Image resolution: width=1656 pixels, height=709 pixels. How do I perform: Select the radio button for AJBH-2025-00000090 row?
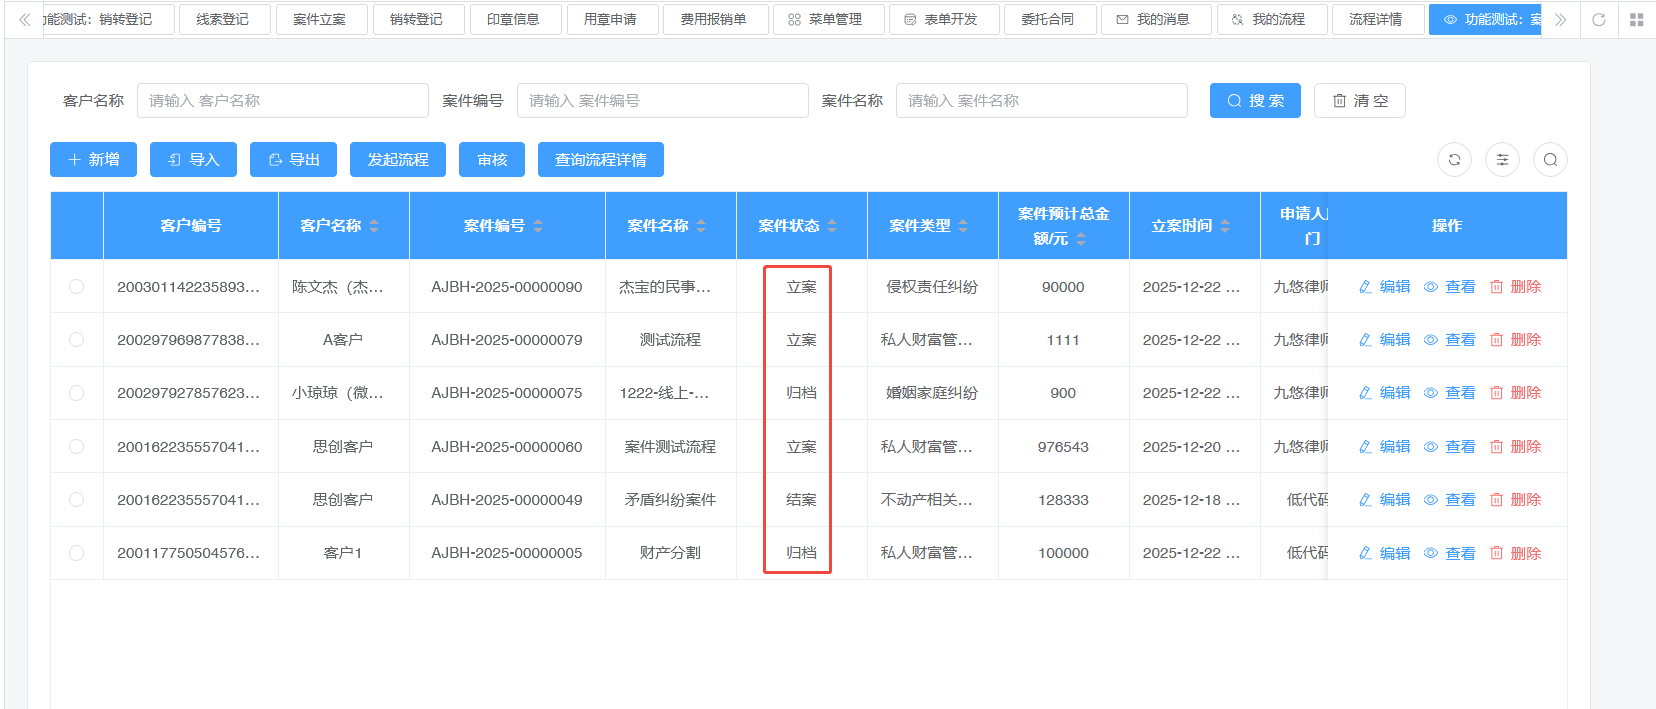point(76,287)
